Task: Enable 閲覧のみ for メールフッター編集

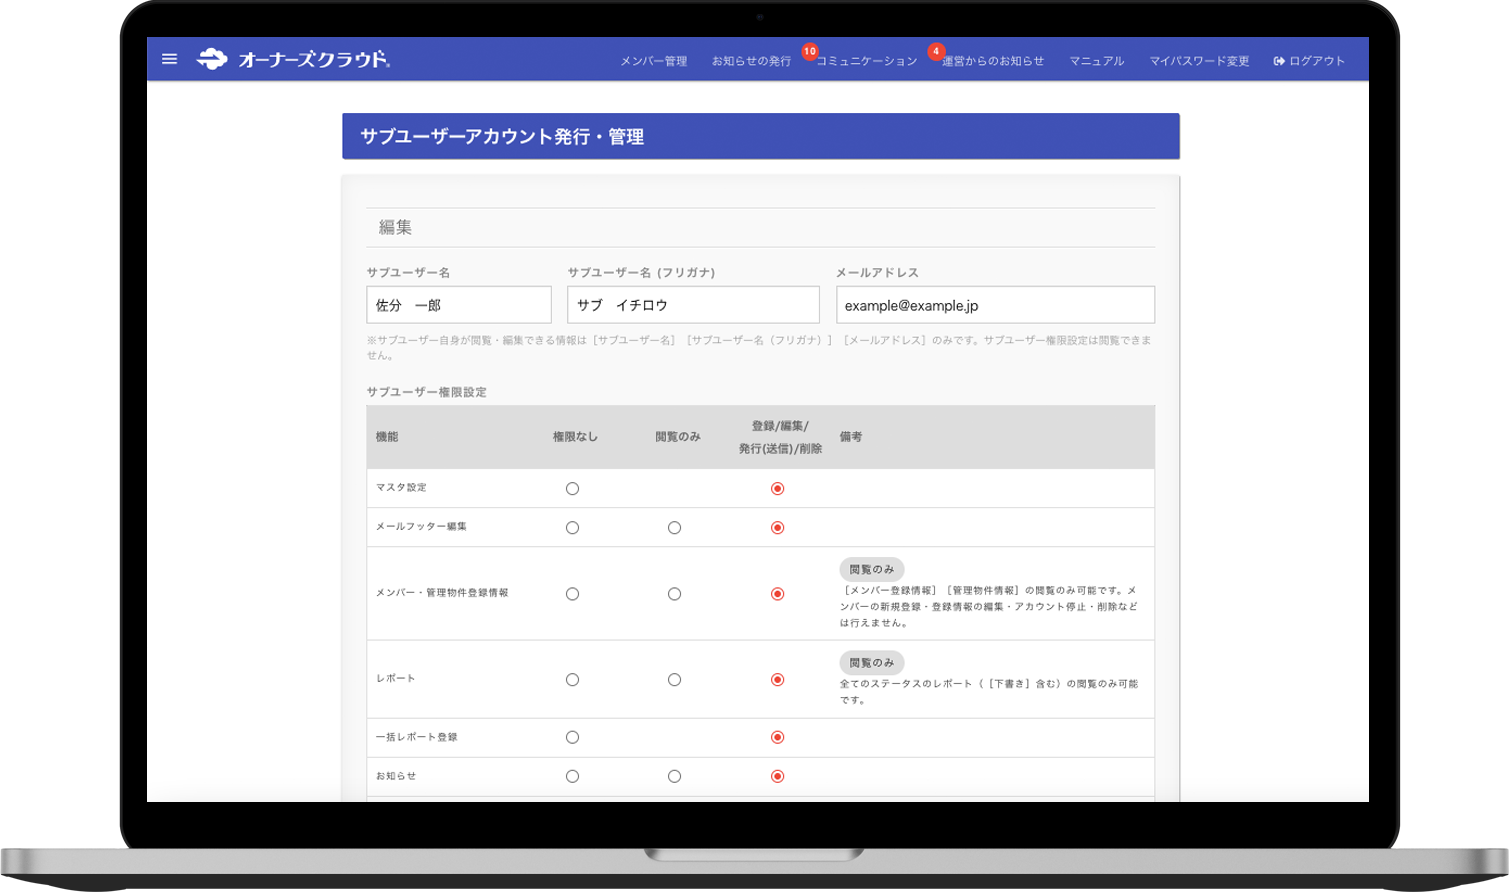Action: (675, 527)
